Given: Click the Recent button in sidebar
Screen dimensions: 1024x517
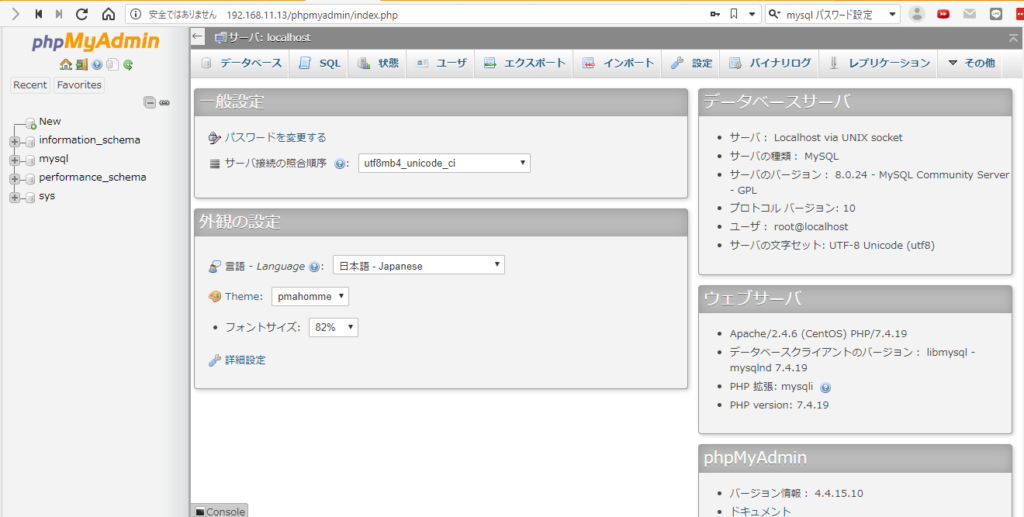Looking at the screenshot, I should [x=30, y=85].
